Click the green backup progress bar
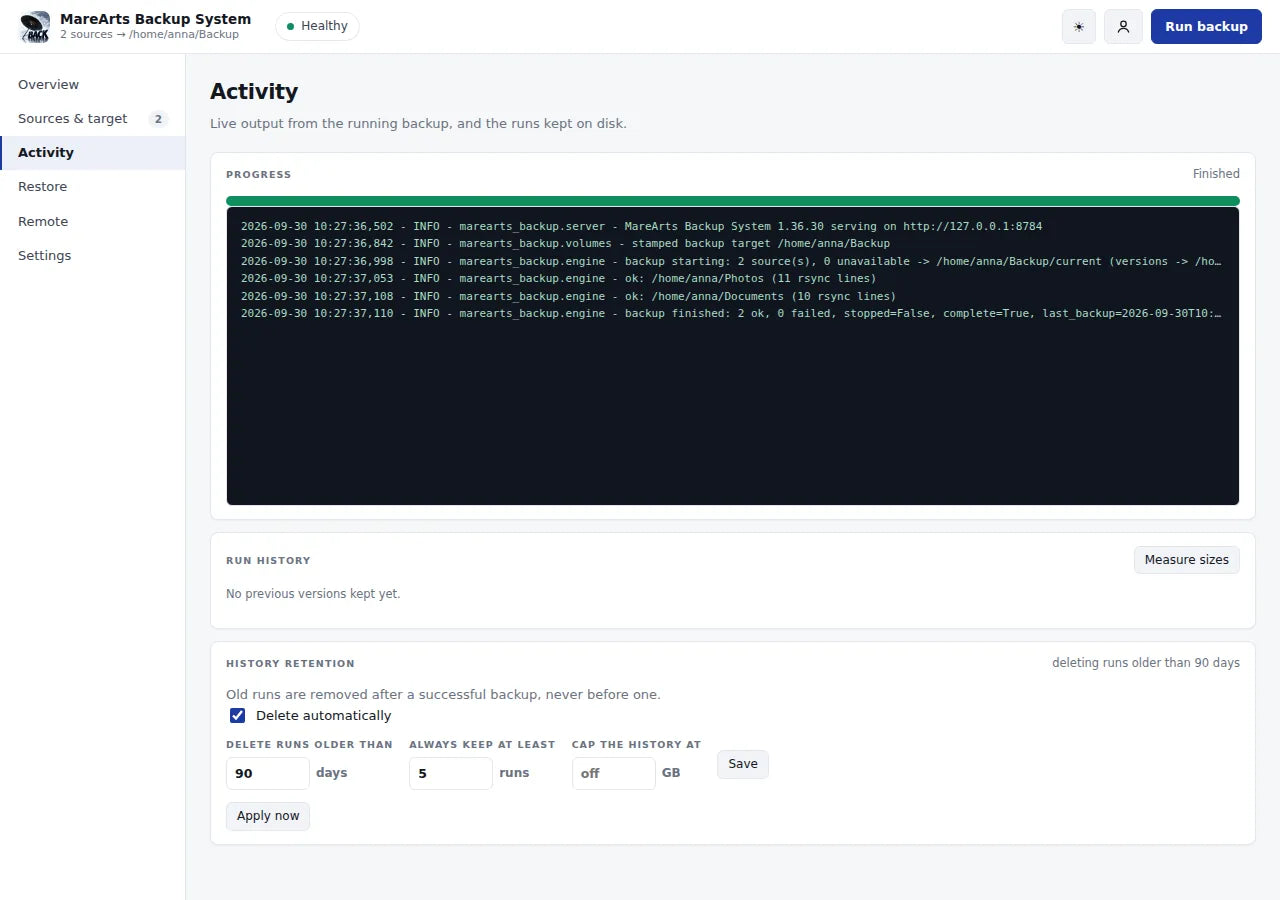Image resolution: width=1280 pixels, height=900 pixels. [733, 201]
